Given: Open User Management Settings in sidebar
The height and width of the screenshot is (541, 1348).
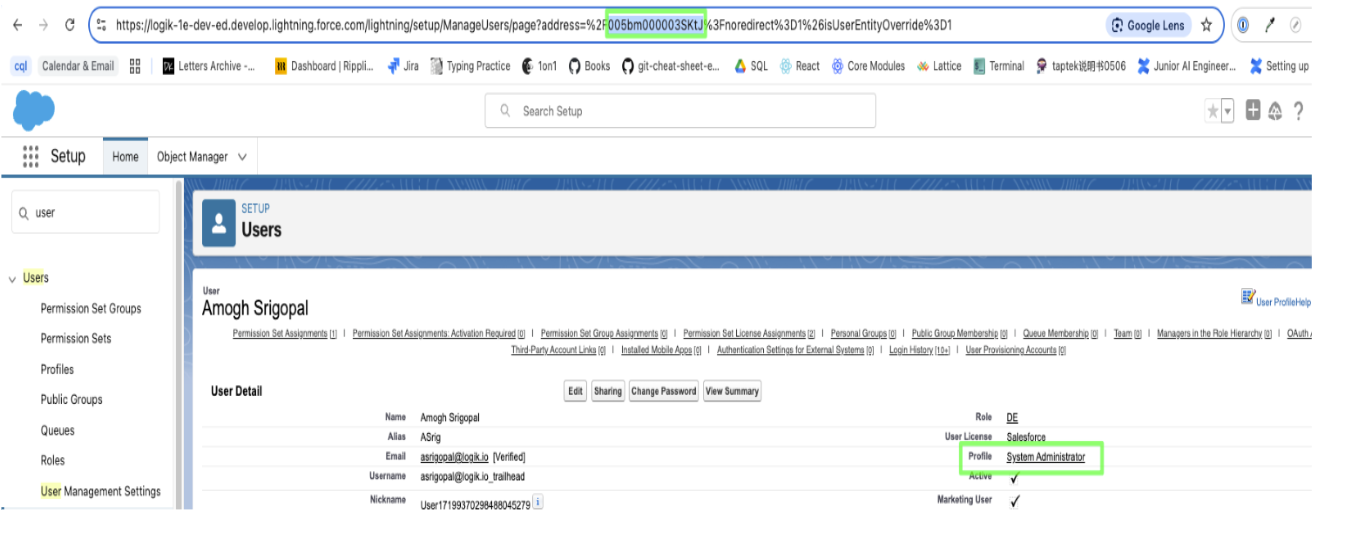Looking at the screenshot, I should tap(100, 491).
